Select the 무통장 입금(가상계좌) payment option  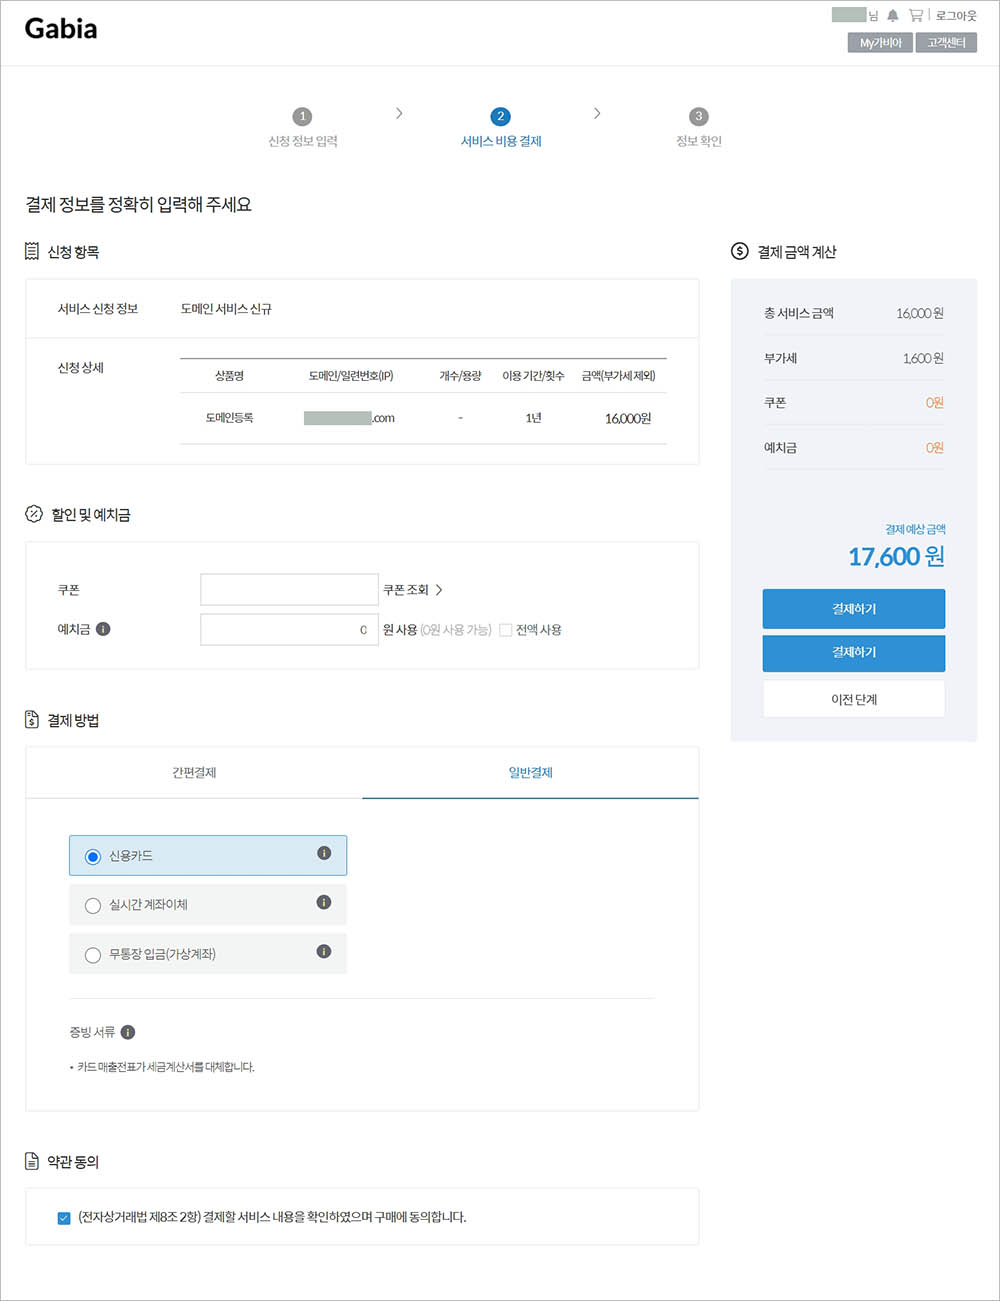(93, 954)
